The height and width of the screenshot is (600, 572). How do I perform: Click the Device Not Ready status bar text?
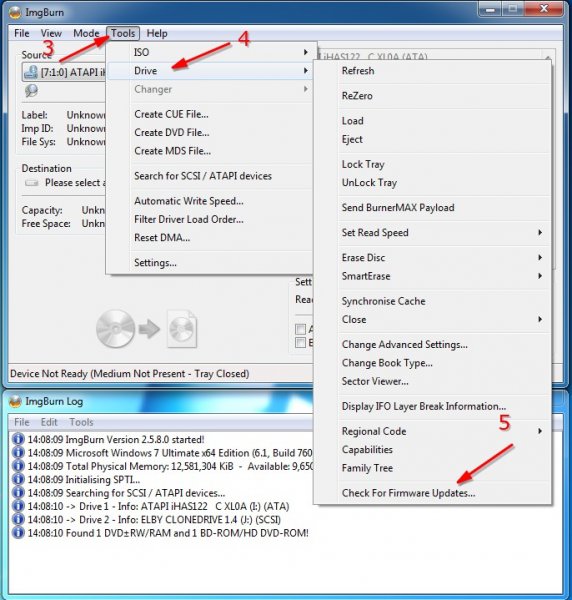tap(130, 373)
